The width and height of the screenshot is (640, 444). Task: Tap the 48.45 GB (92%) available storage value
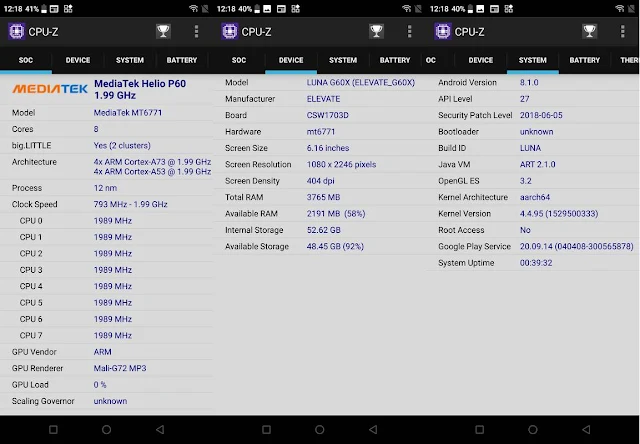tap(335, 246)
